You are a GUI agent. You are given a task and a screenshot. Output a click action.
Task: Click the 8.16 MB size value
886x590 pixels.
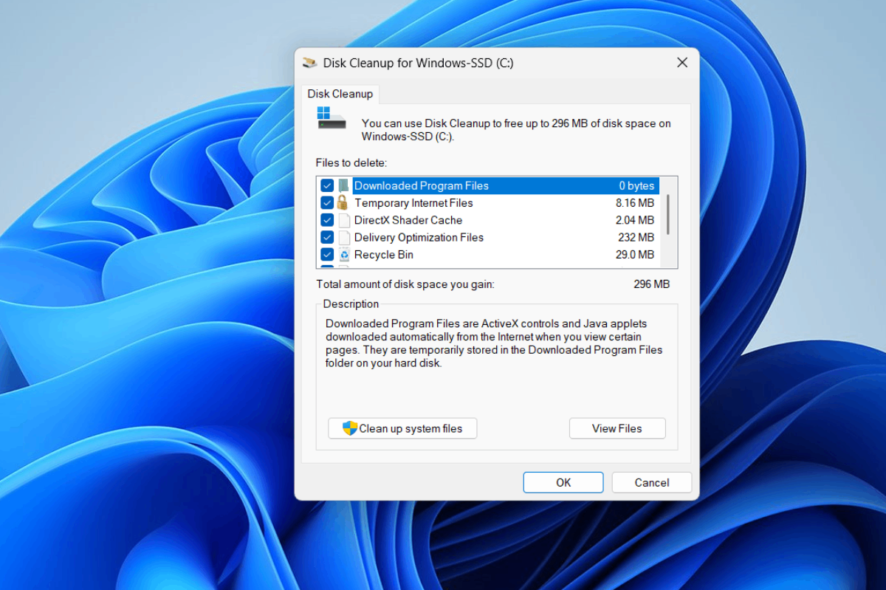[635, 203]
